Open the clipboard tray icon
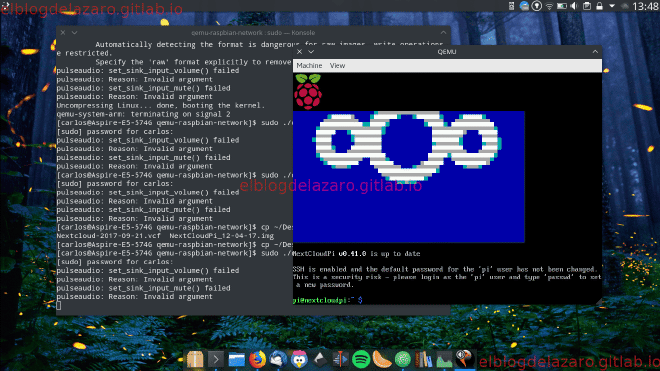Viewport: 660px width, 371px height. pos(587,6)
